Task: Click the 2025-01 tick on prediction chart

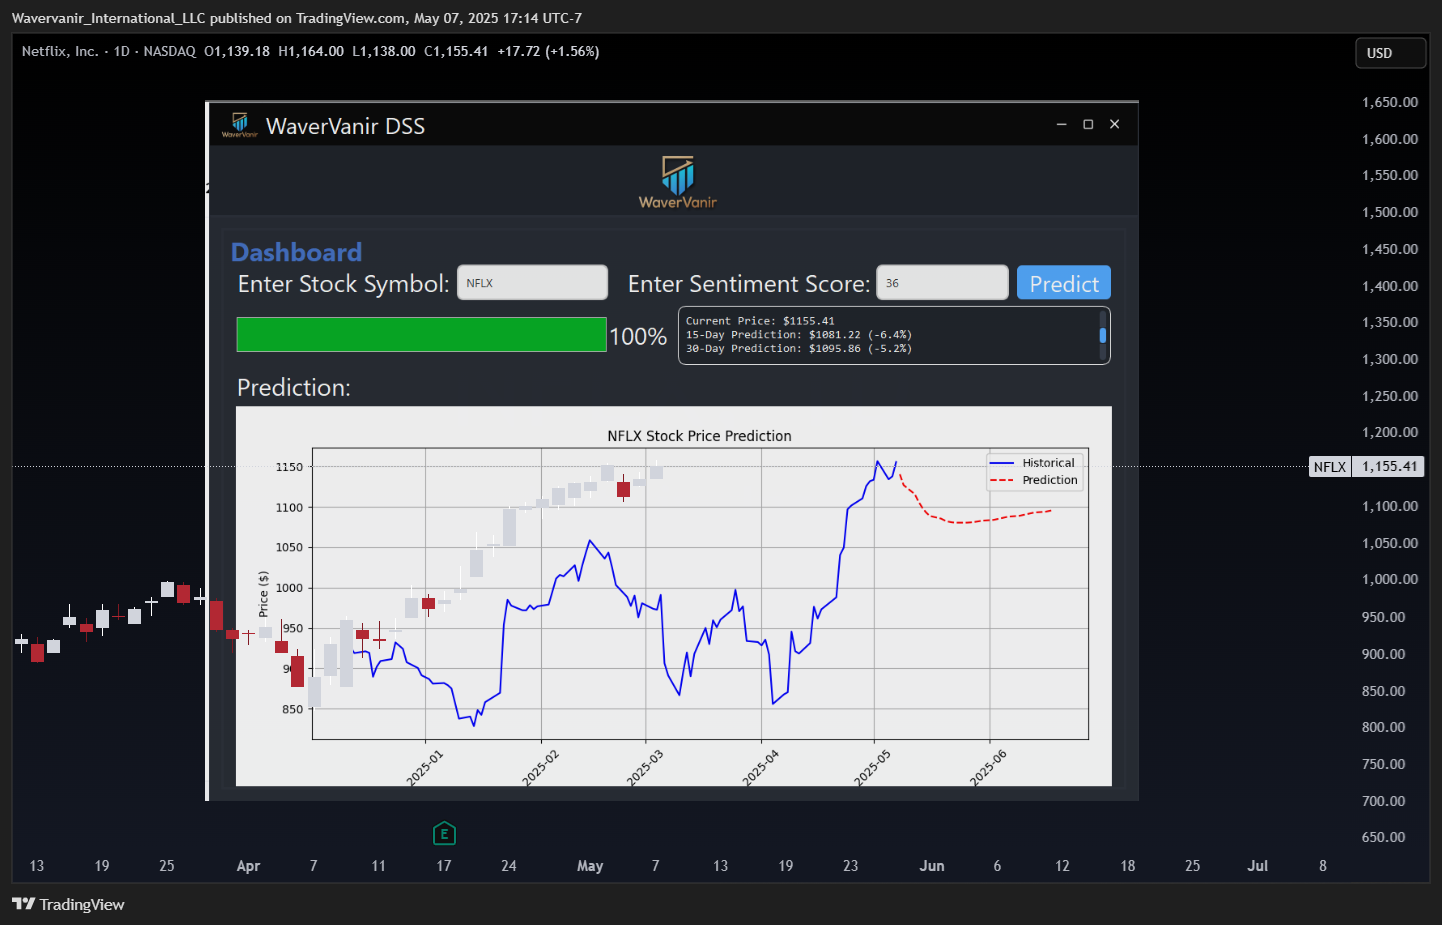Action: click(x=424, y=768)
